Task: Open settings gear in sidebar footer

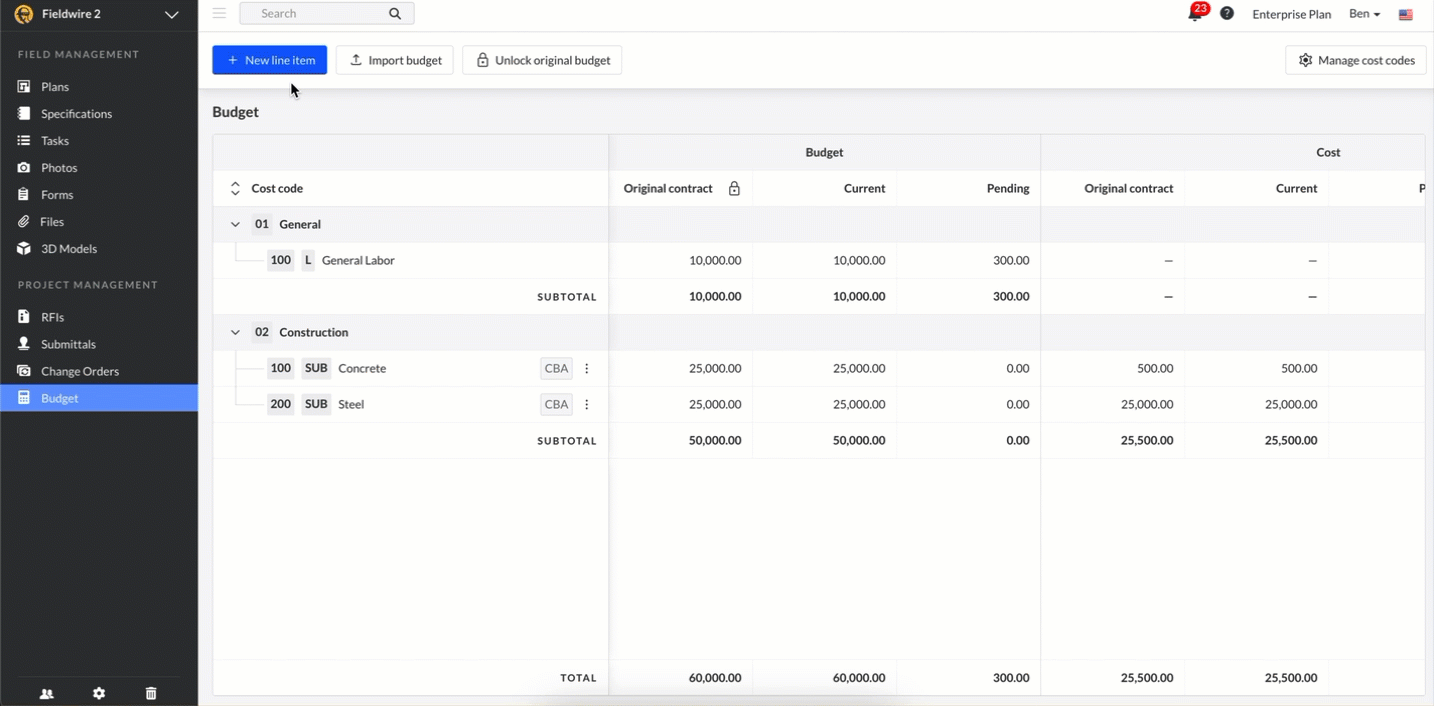Action: click(x=99, y=693)
